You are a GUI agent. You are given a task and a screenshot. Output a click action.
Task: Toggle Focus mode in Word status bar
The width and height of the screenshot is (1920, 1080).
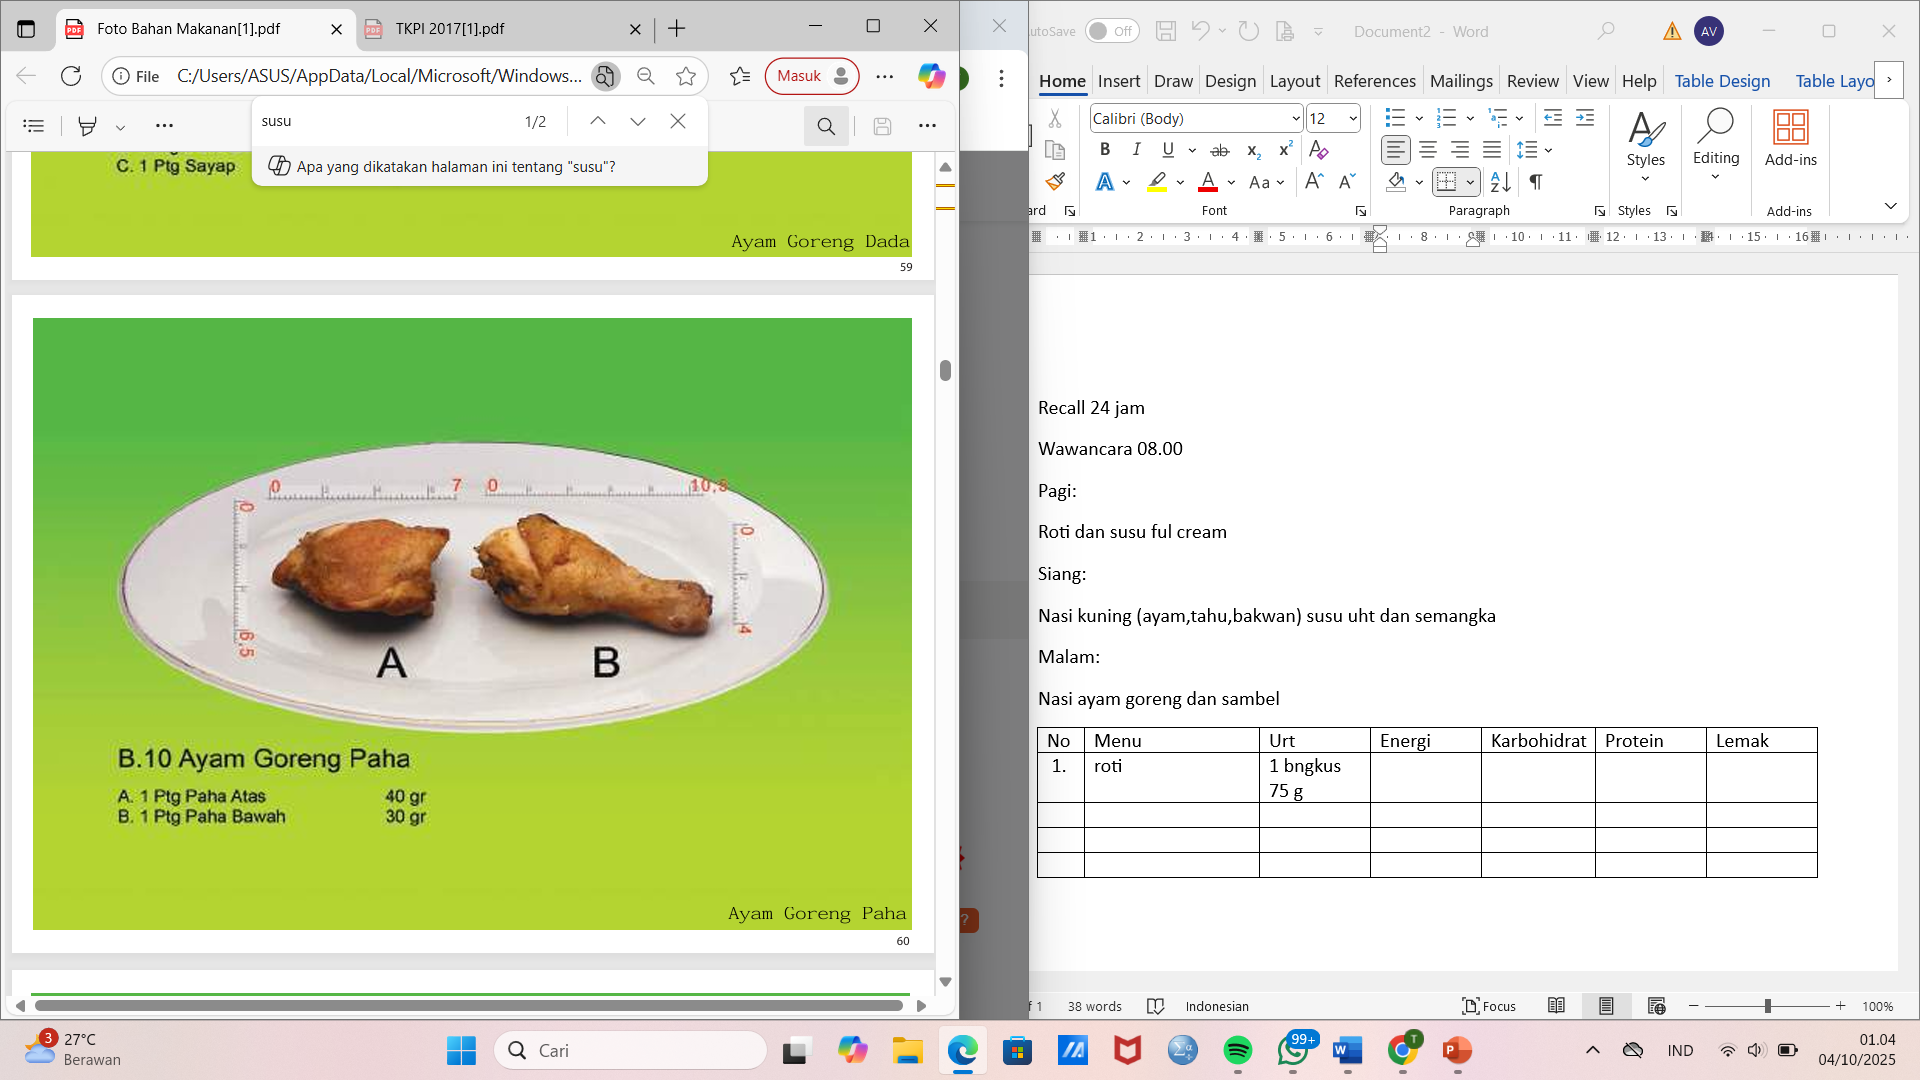tap(1489, 1006)
